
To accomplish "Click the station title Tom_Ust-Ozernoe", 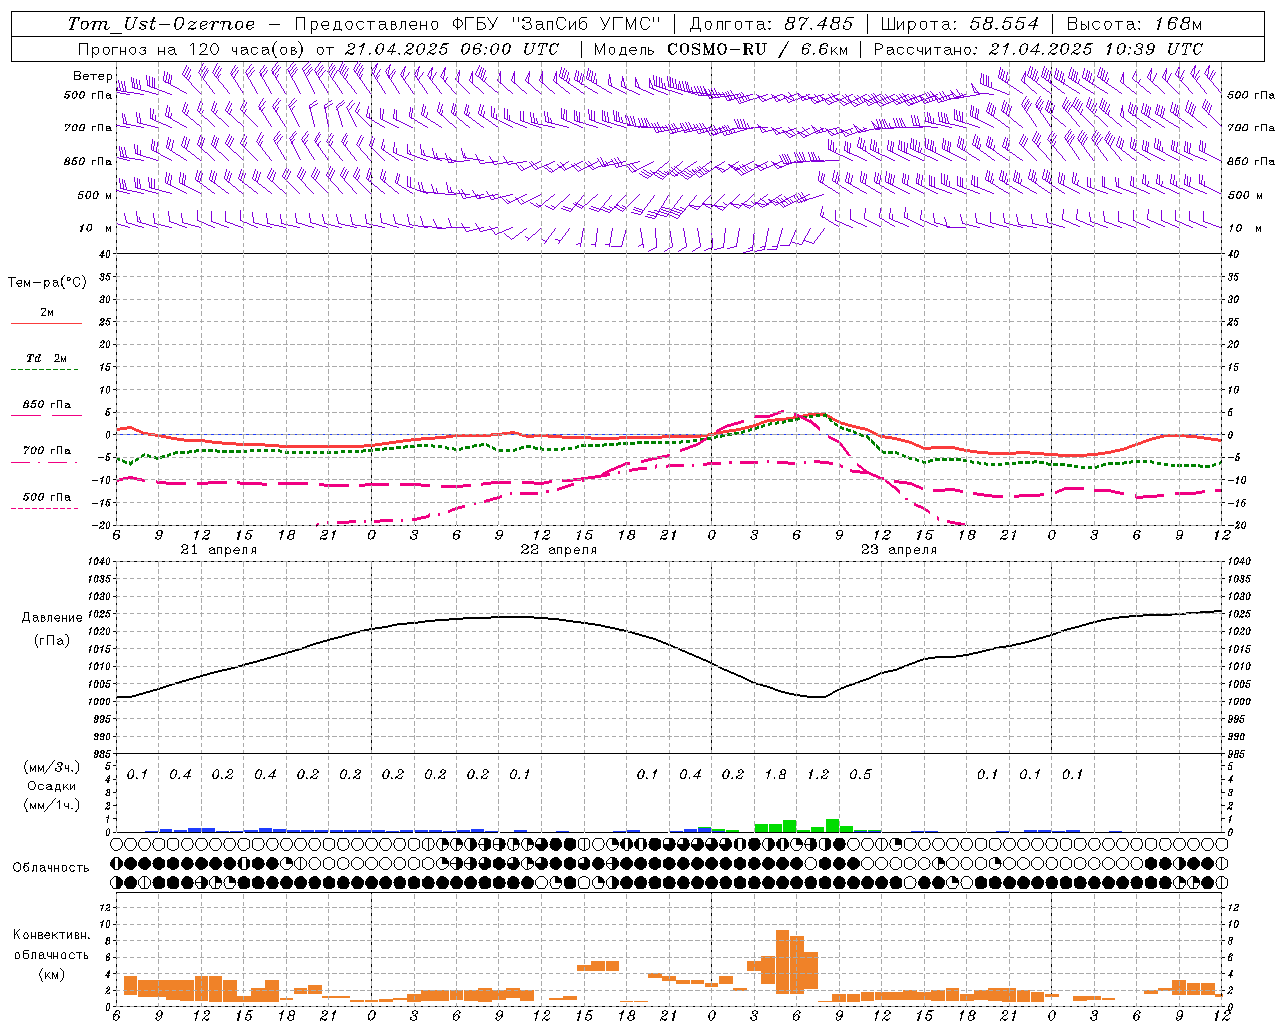I will [x=161, y=24].
